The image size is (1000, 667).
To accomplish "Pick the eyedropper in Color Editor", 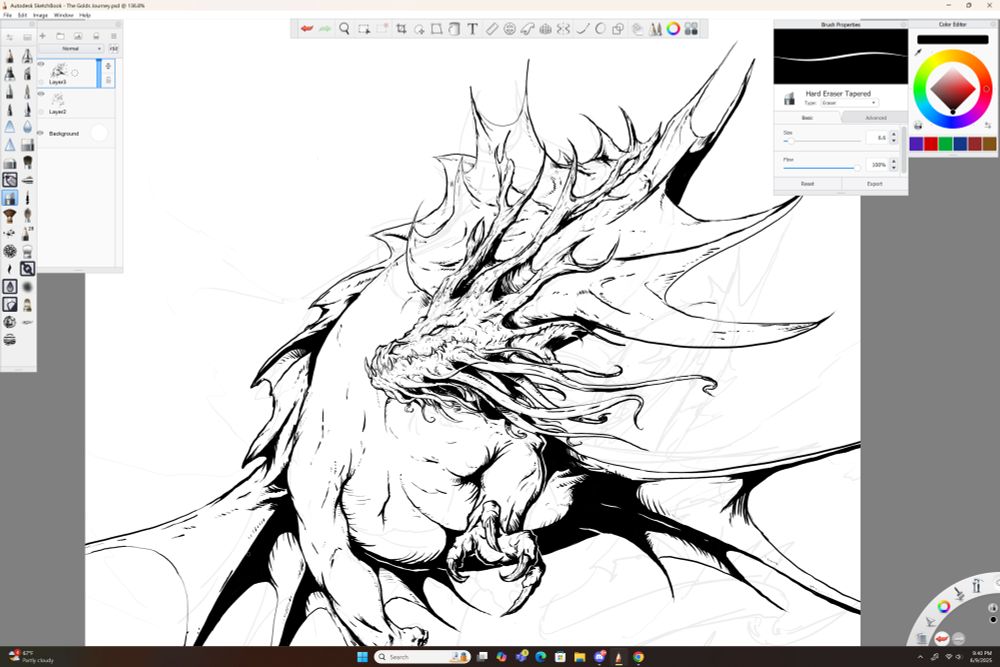I will pyautogui.click(x=918, y=52).
